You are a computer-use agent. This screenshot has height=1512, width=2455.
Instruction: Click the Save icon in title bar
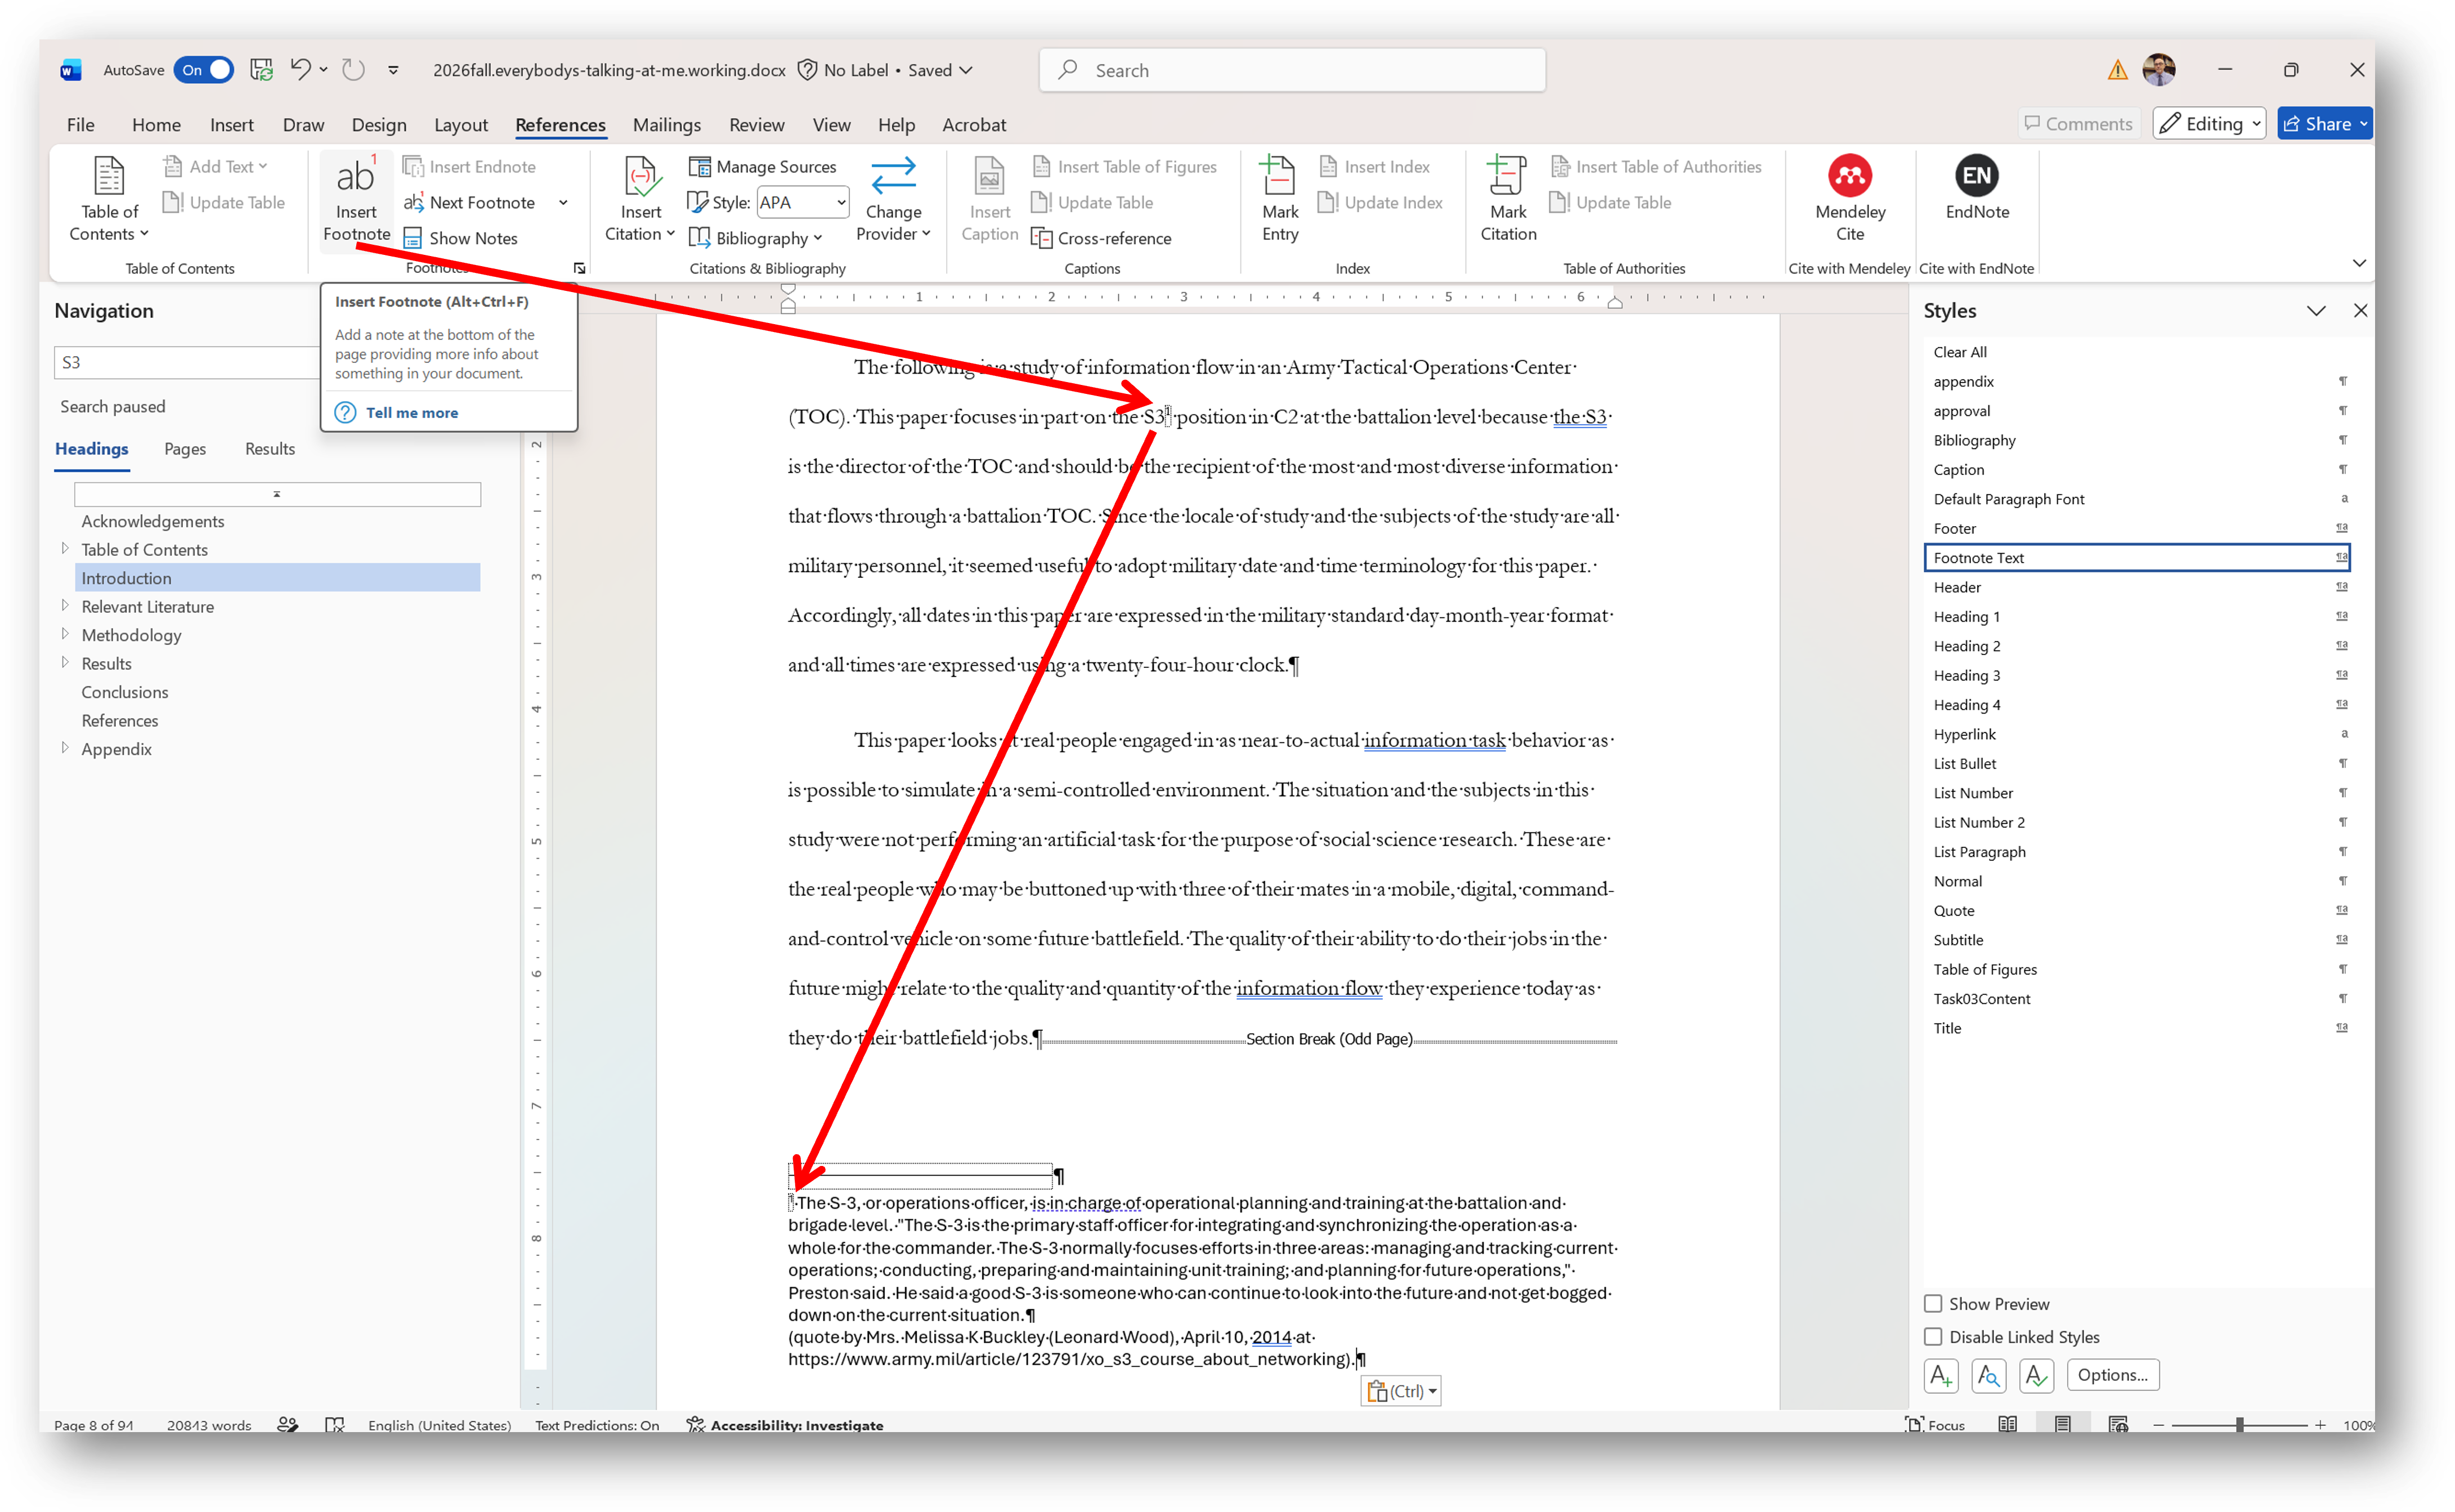pos(262,70)
